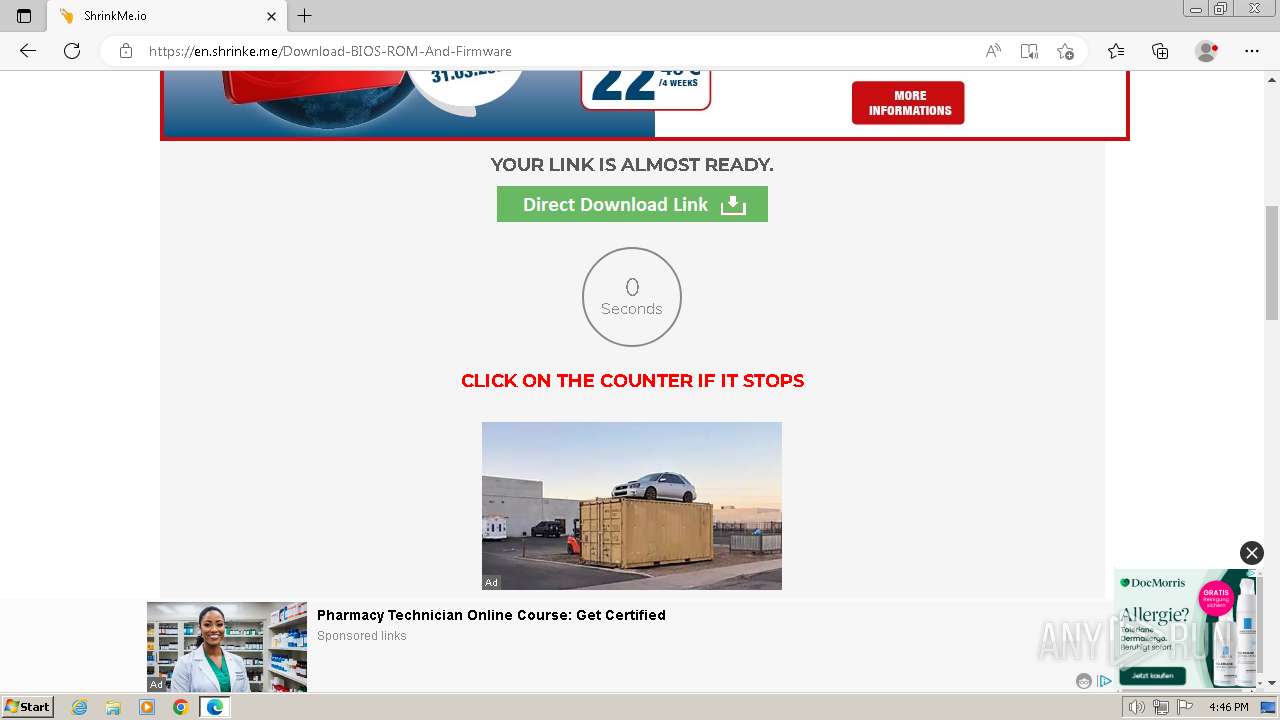Click the seconds countdown counter
Image resolution: width=1280 pixels, height=720 pixels.
(632, 297)
